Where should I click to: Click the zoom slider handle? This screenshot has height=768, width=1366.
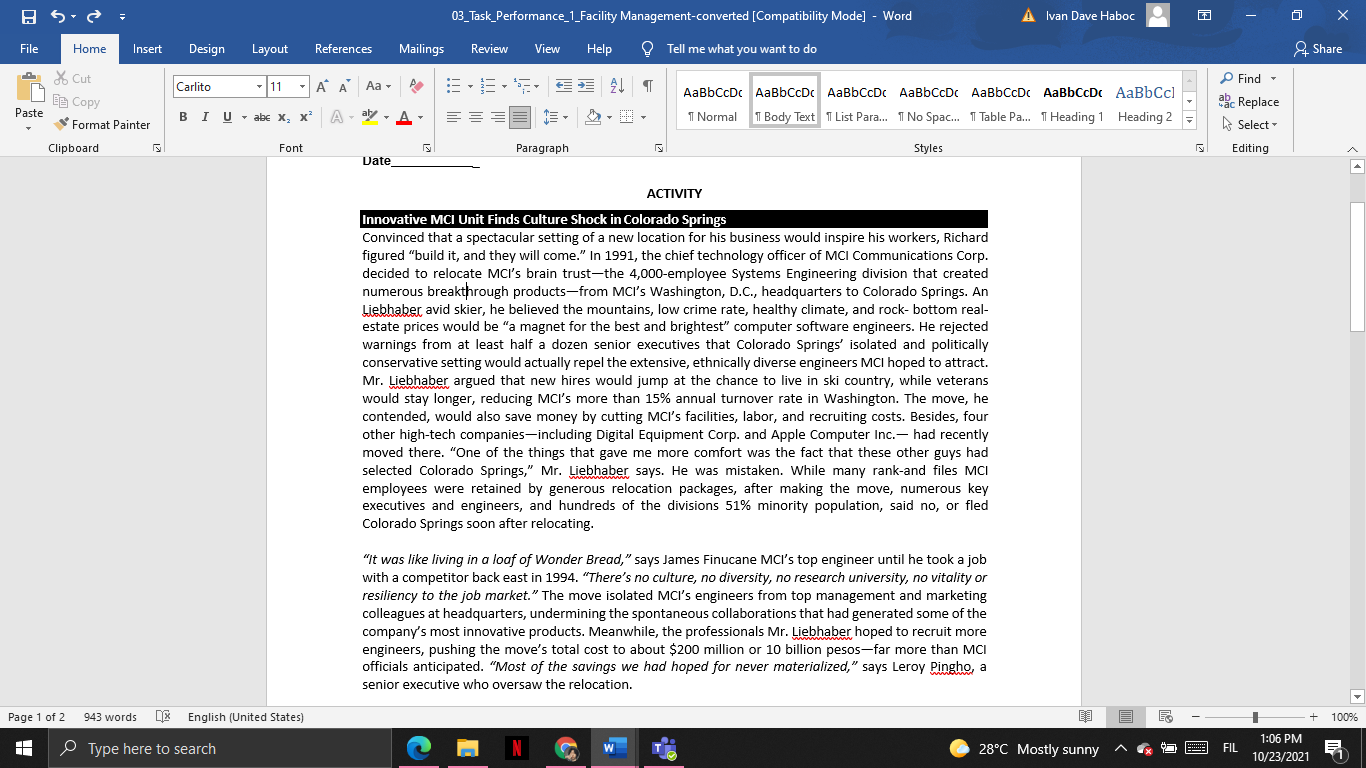pos(1255,717)
